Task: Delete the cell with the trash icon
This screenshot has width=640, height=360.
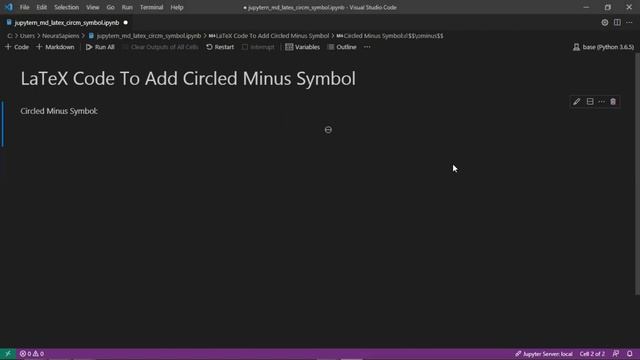Action: point(613,102)
